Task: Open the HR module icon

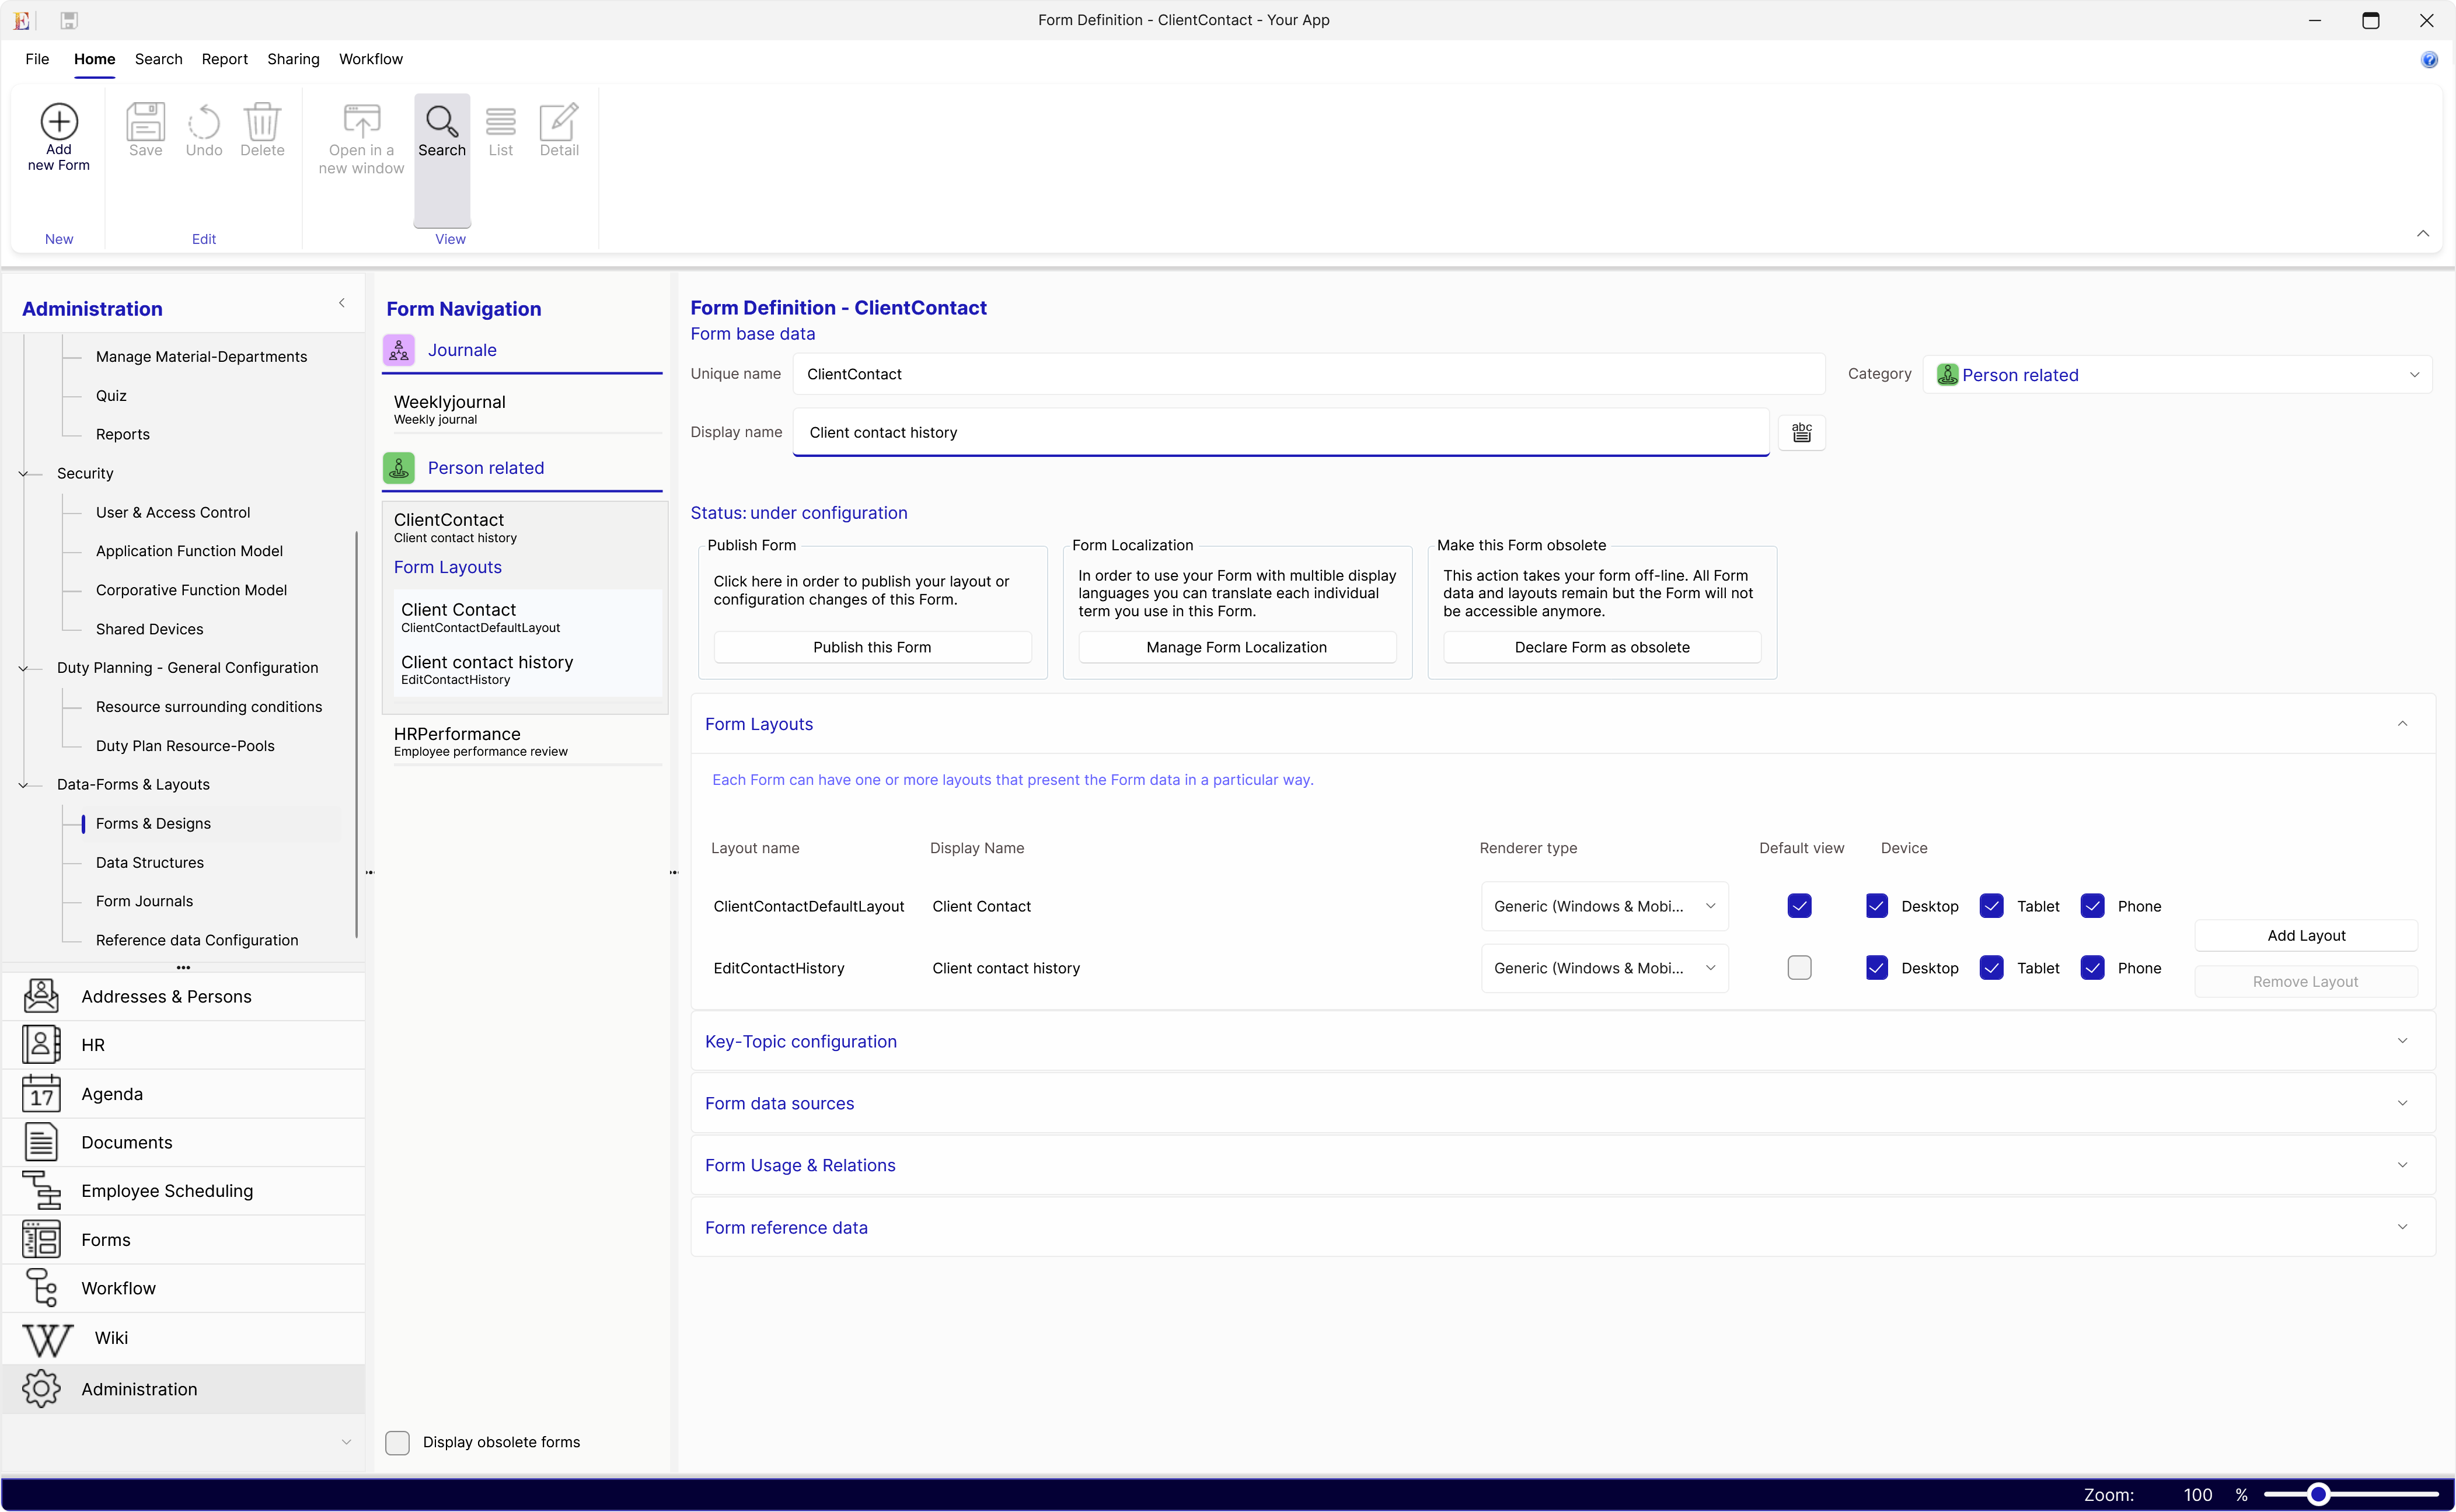Action: pos(41,1045)
